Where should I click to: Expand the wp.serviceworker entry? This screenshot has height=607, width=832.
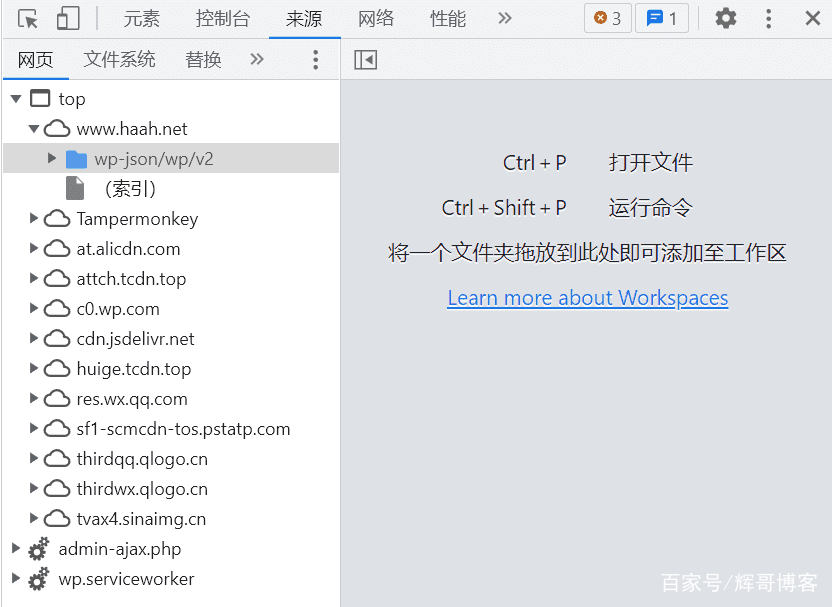pos(15,579)
